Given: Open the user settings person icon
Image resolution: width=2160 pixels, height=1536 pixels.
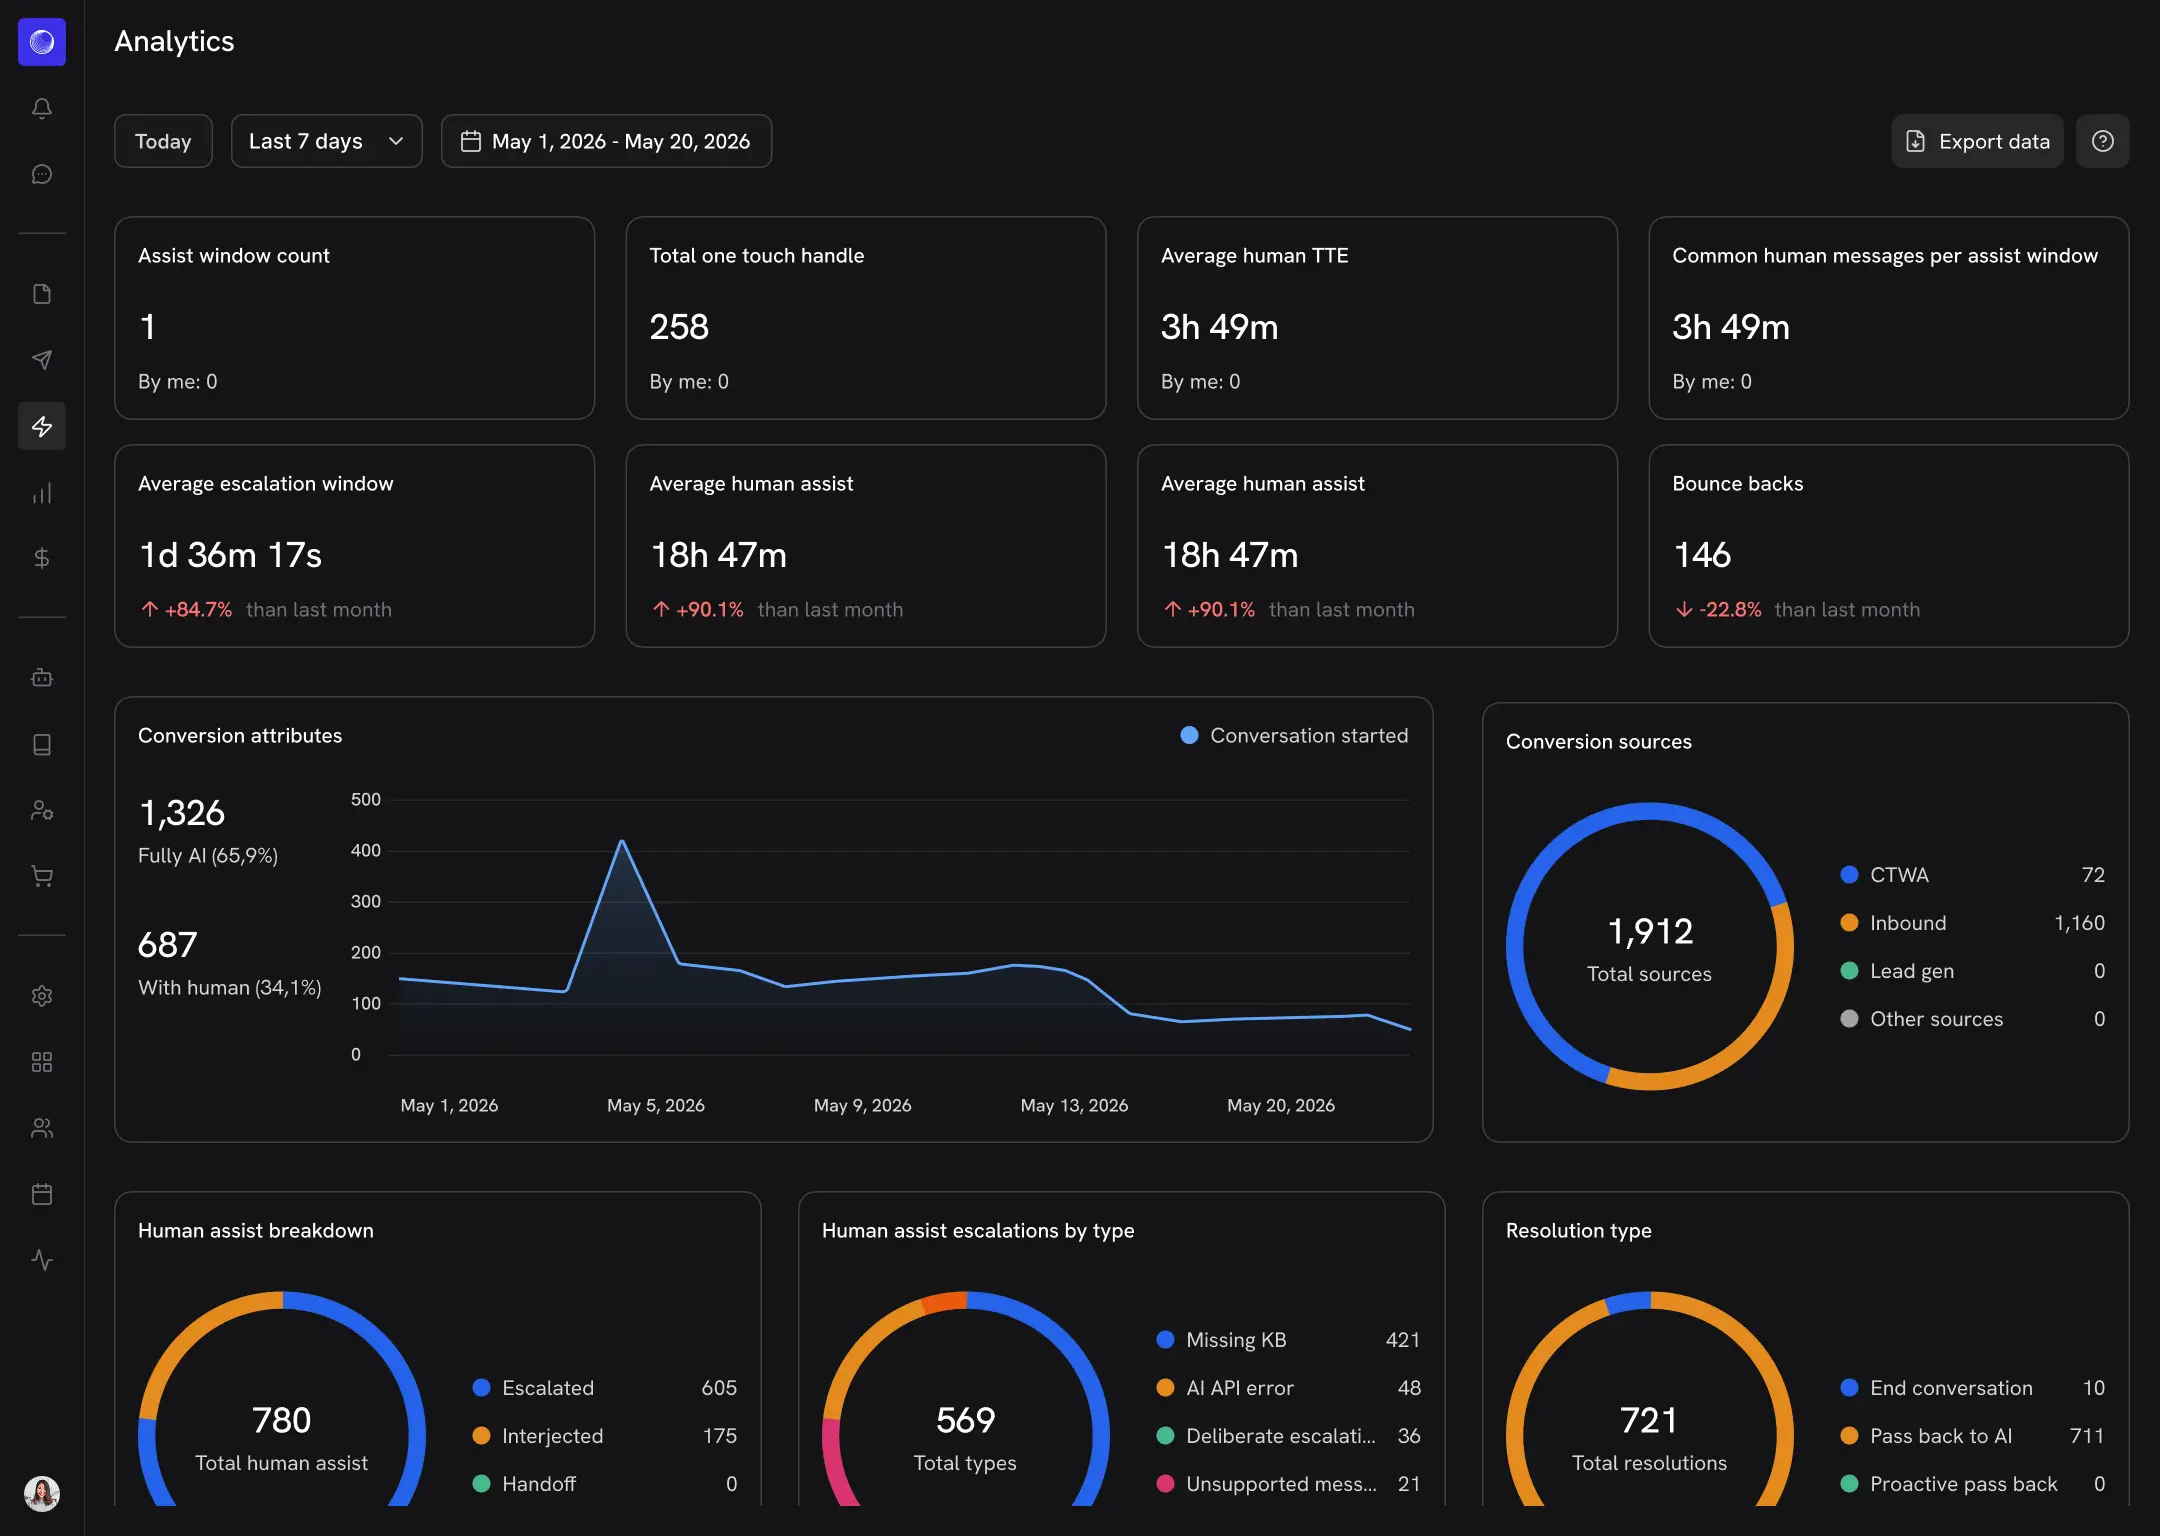Looking at the screenshot, I should click(42, 810).
